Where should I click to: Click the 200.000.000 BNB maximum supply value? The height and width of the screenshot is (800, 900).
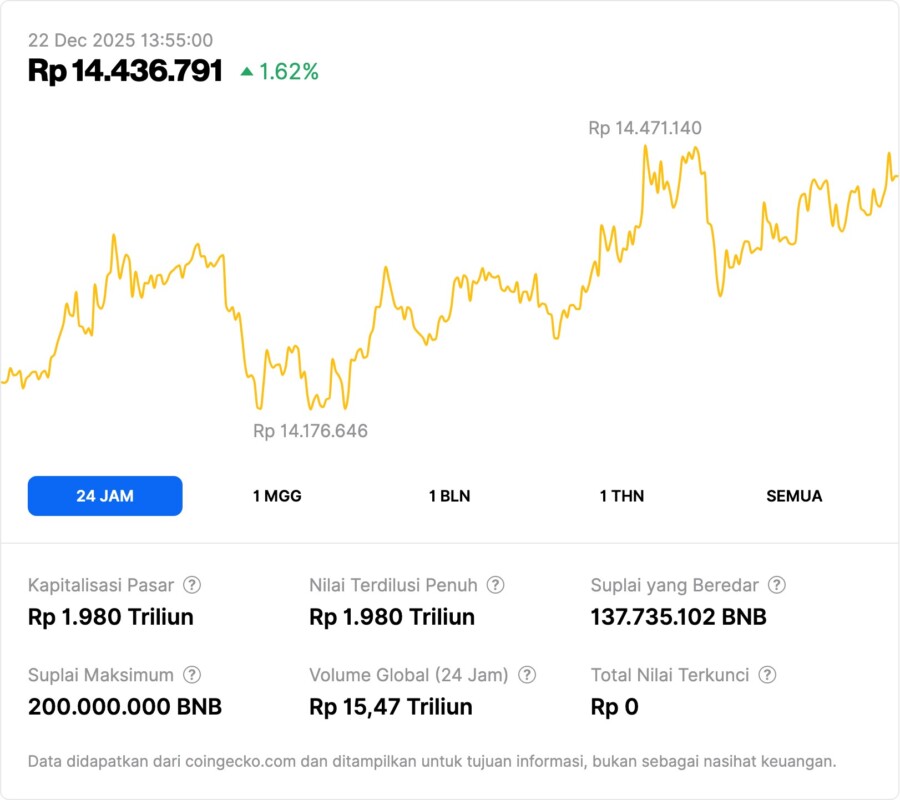point(125,707)
